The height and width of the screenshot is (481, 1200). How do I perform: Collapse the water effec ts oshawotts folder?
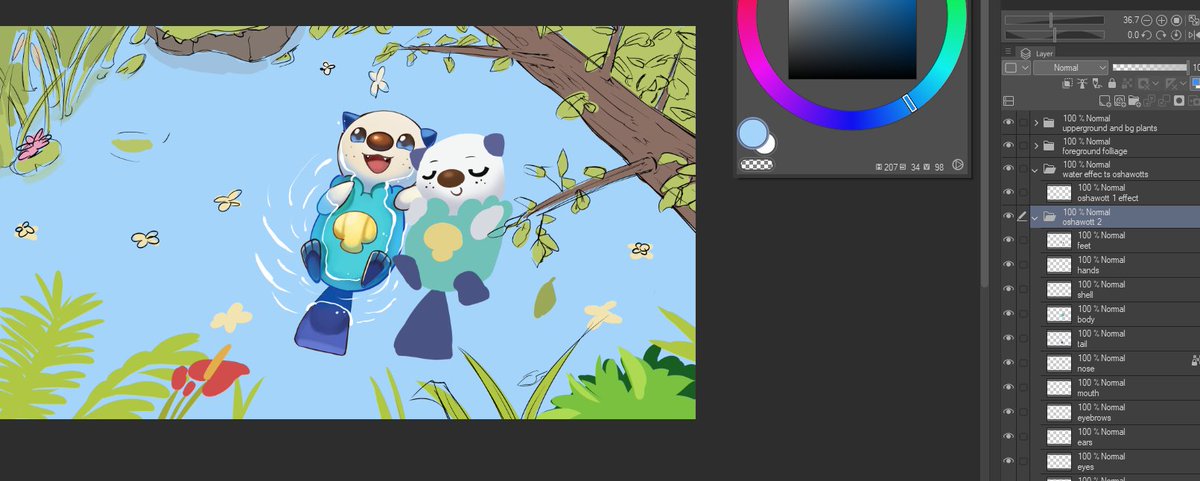coord(1035,170)
